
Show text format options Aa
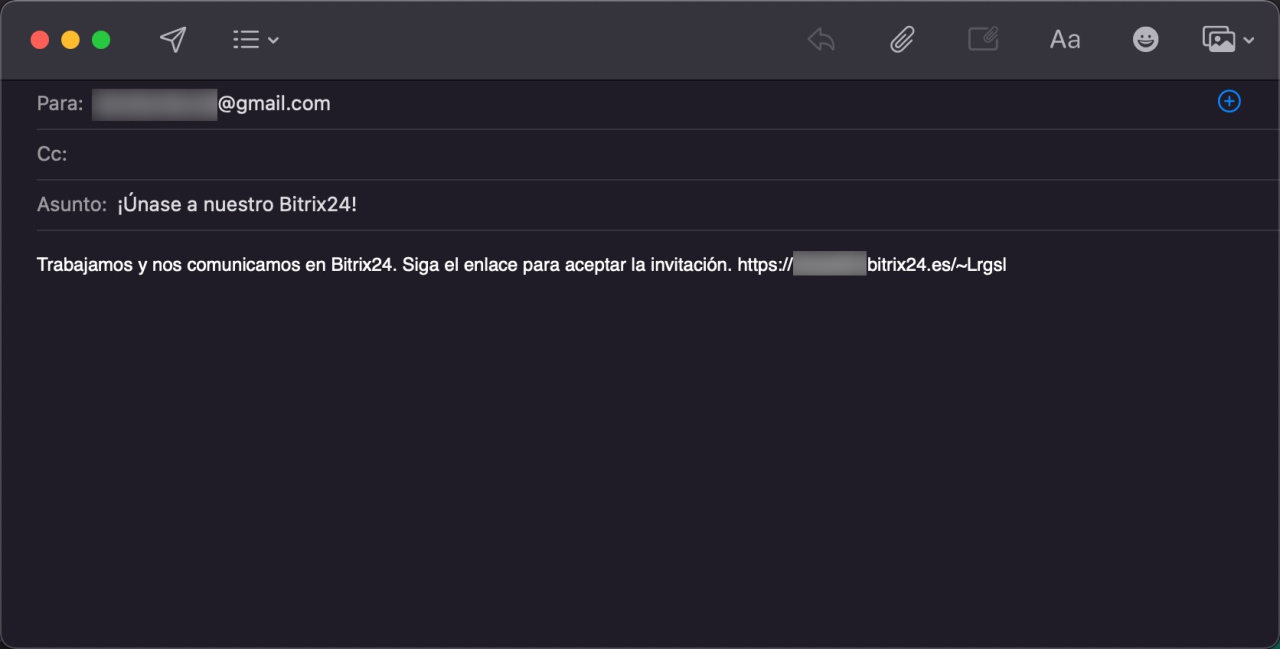coord(1065,40)
